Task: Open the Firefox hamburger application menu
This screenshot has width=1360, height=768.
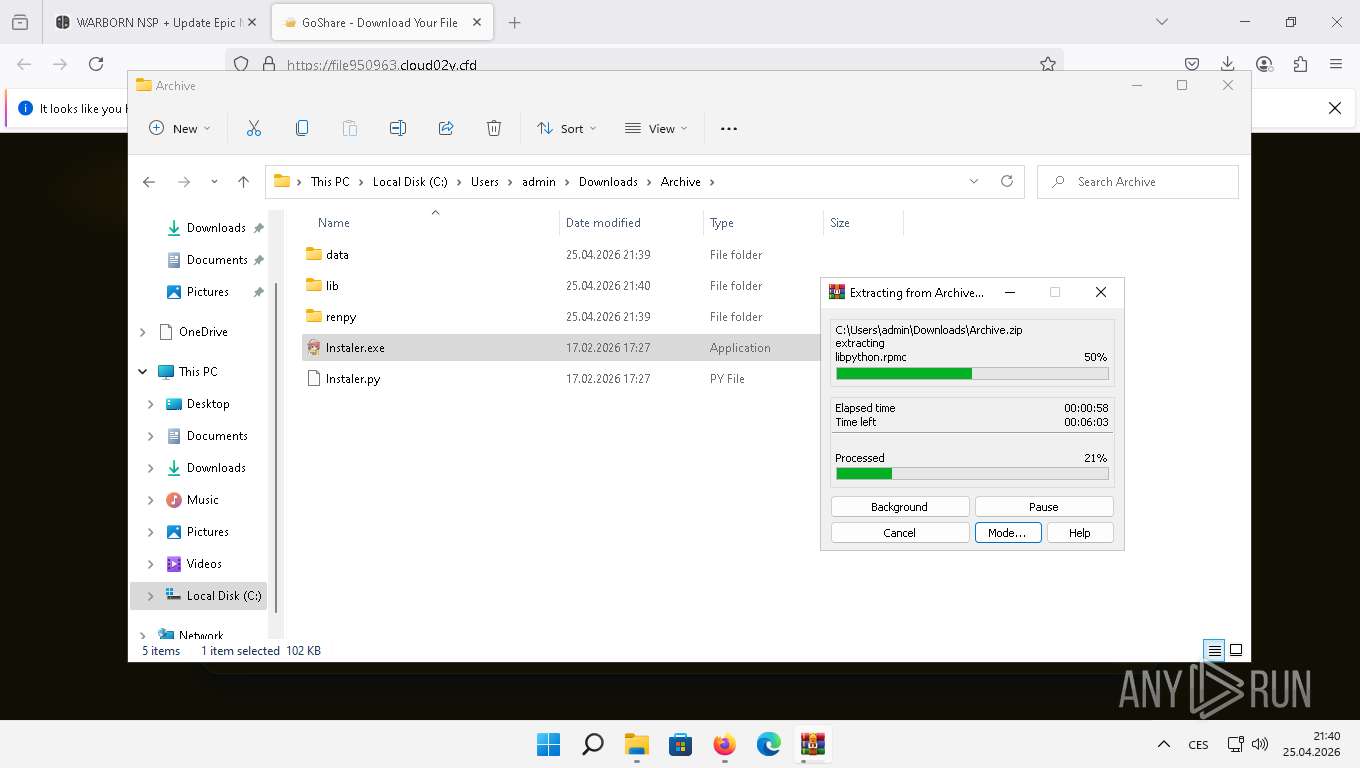Action: (x=1336, y=64)
